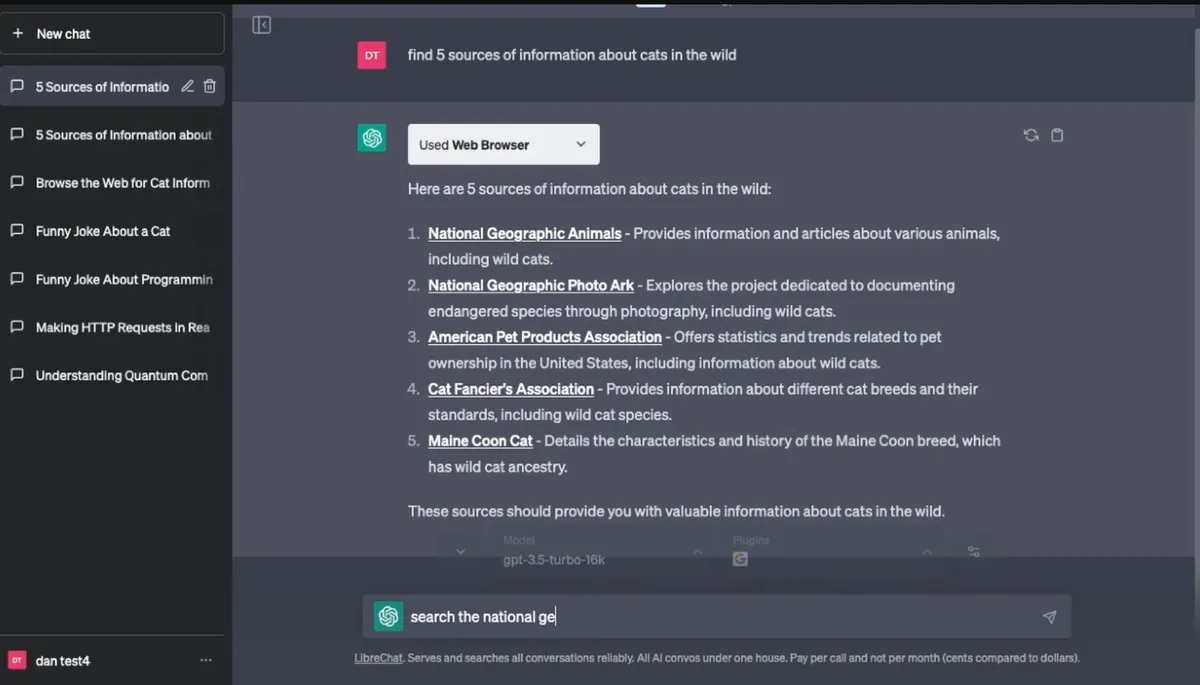The width and height of the screenshot is (1200, 685).
Task: Open the Understanding Quantum Com conversation
Action: coord(121,376)
